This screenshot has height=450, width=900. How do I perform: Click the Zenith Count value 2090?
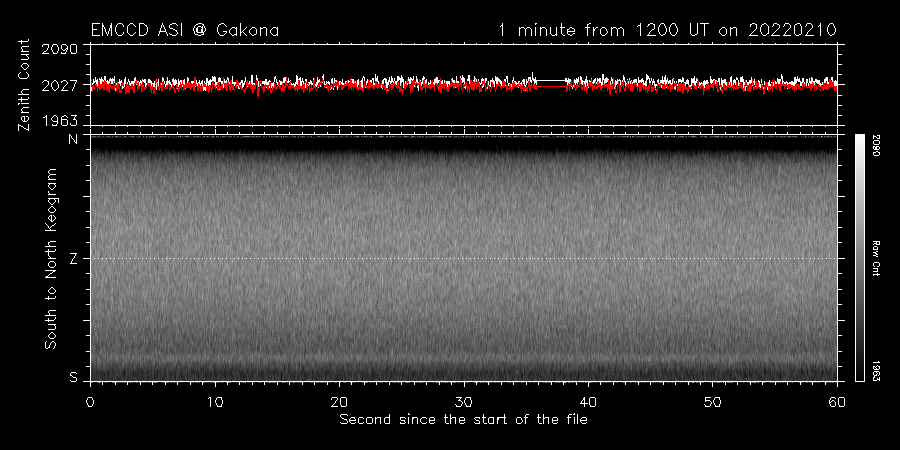(x=60, y=49)
